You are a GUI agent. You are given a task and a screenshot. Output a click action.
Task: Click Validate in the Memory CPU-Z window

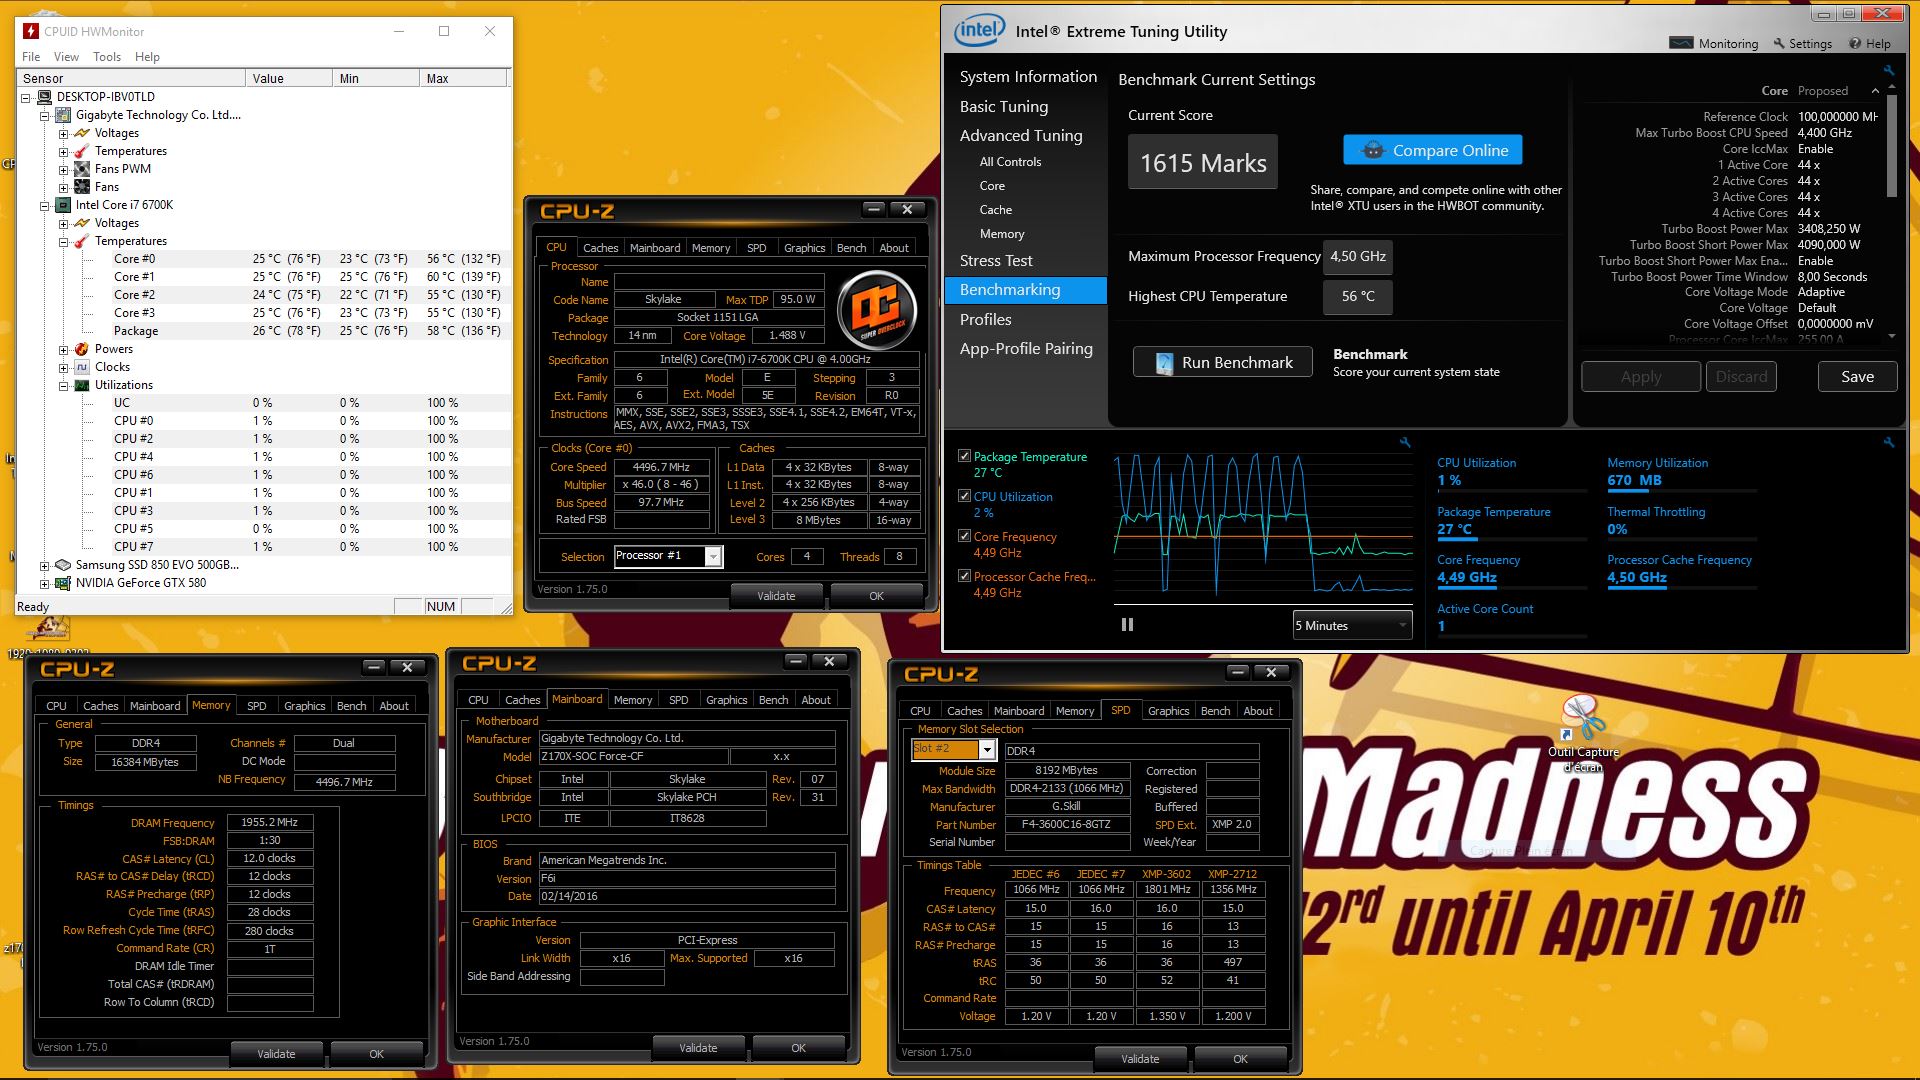coord(276,1054)
